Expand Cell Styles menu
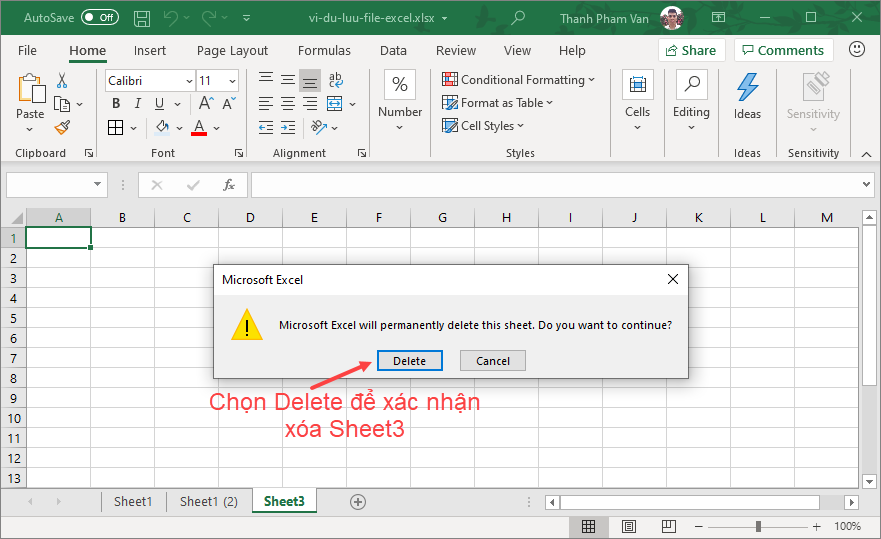 (x=483, y=126)
